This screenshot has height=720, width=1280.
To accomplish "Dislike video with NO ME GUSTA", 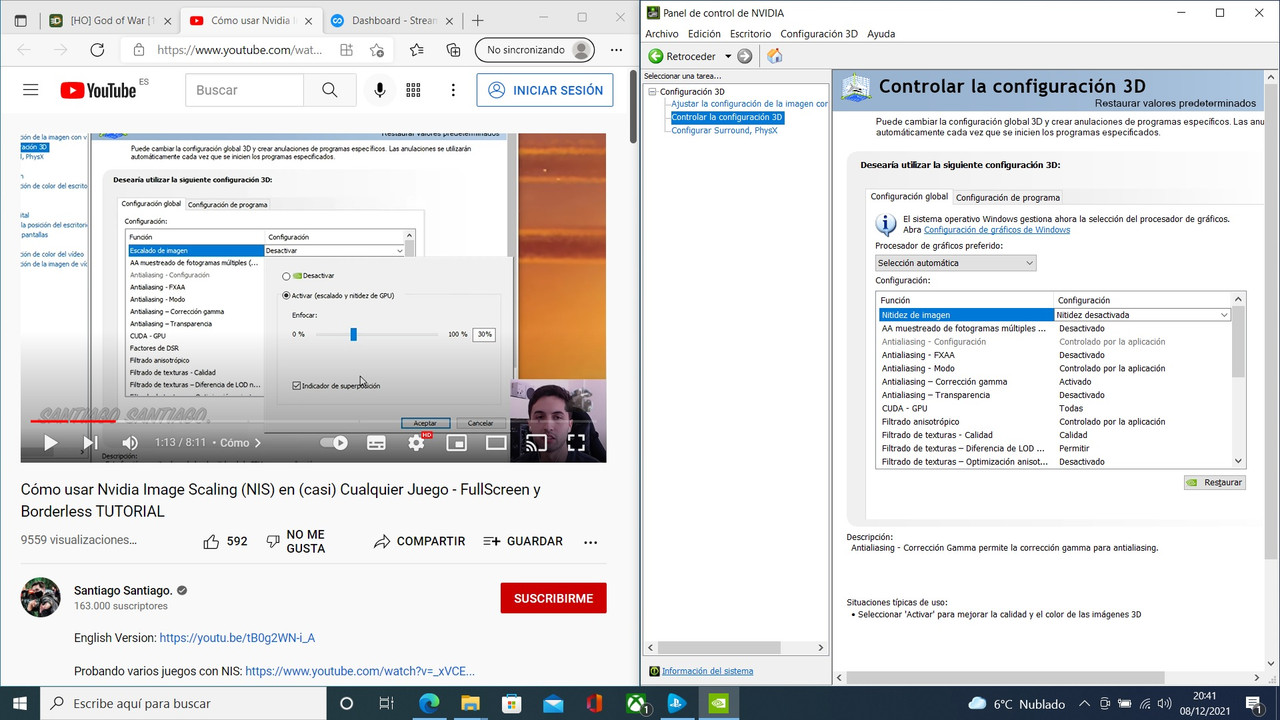I will pos(296,541).
